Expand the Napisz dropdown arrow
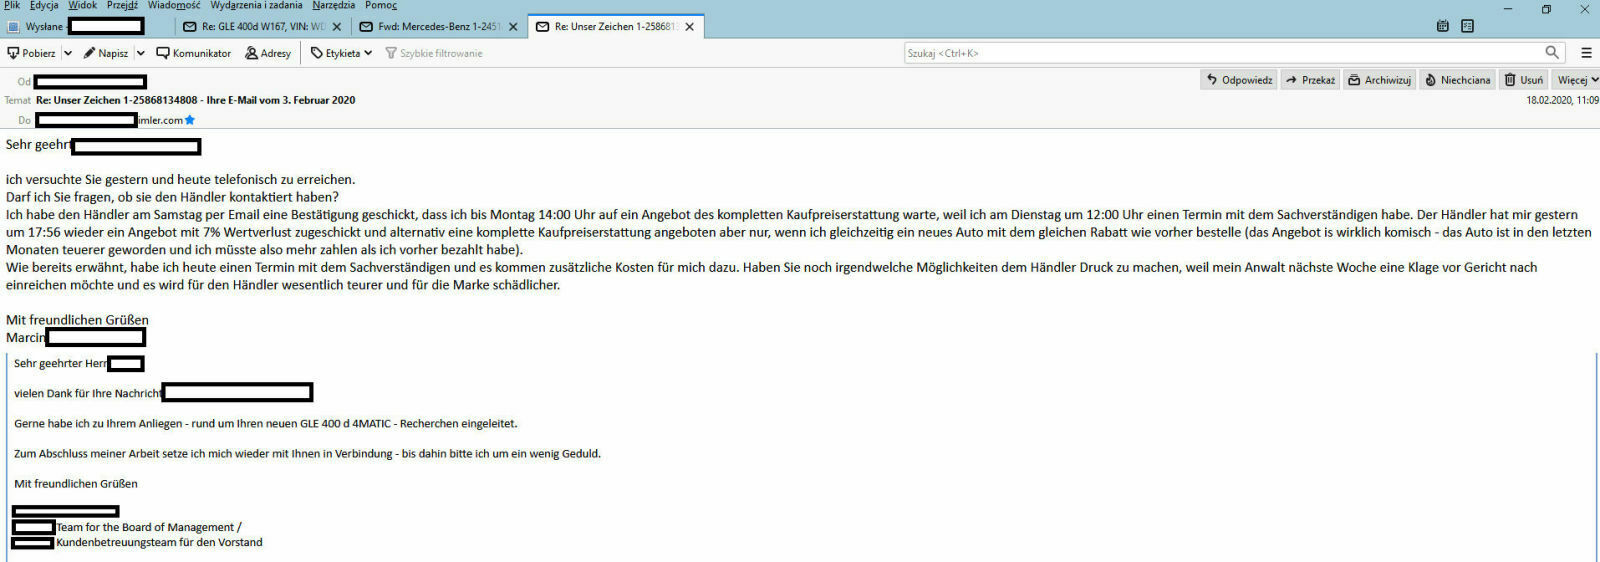 coord(141,53)
